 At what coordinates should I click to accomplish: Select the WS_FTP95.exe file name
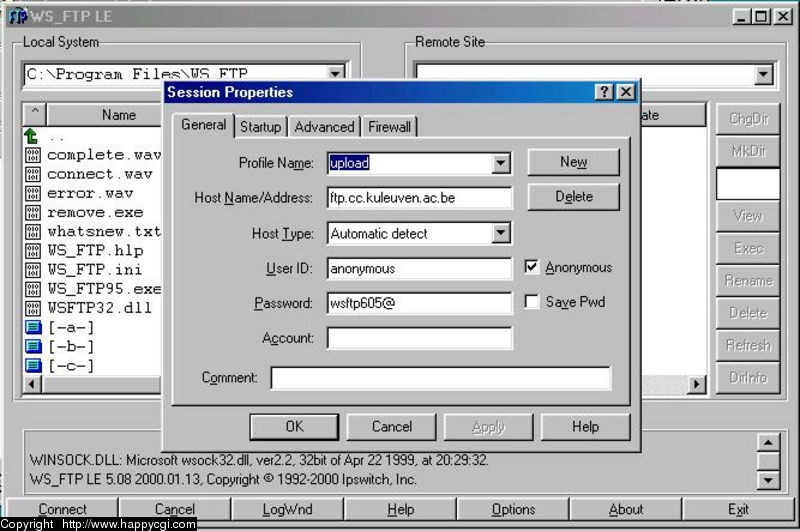[x=104, y=289]
